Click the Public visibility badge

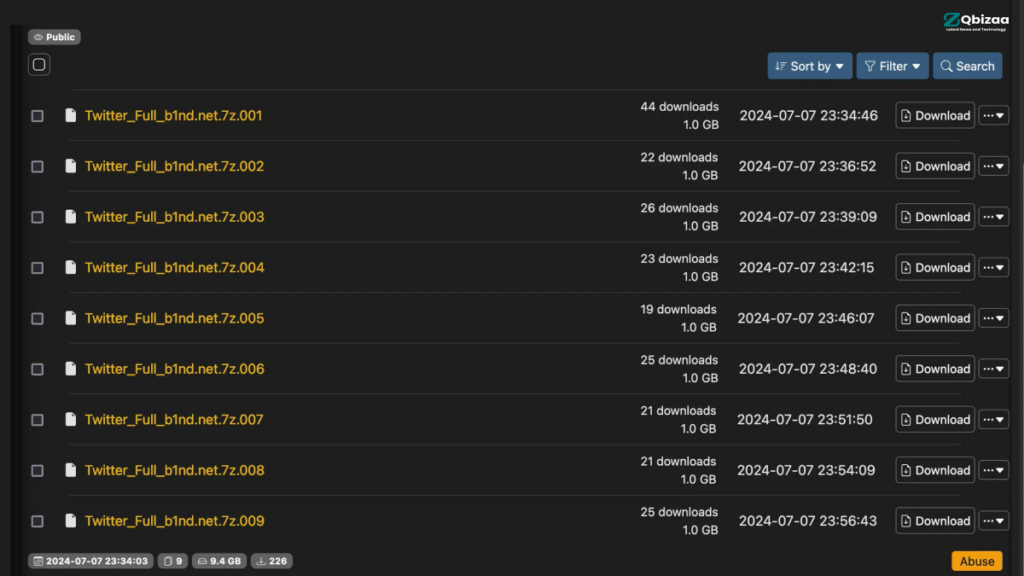coord(54,37)
